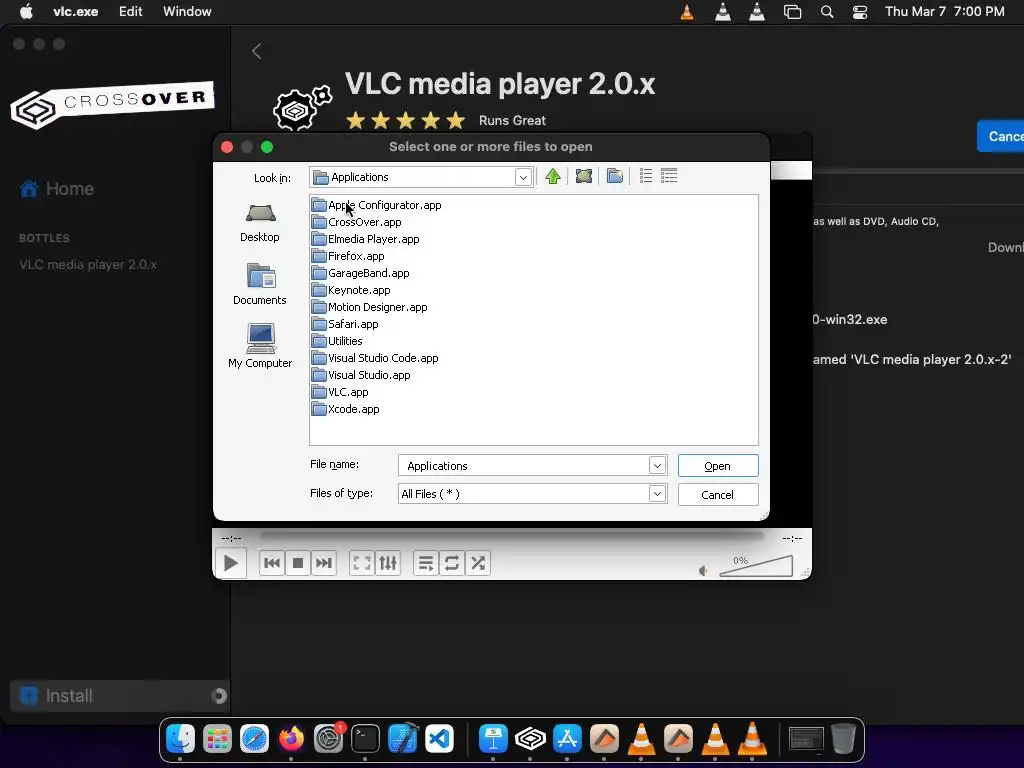
Task: Open Desktop shortcut in dialog sidebar
Action: (x=260, y=223)
